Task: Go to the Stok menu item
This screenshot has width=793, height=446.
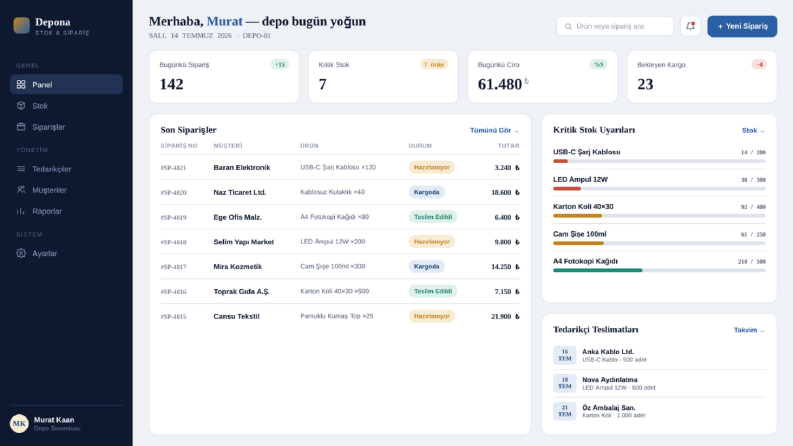Action: (66, 106)
